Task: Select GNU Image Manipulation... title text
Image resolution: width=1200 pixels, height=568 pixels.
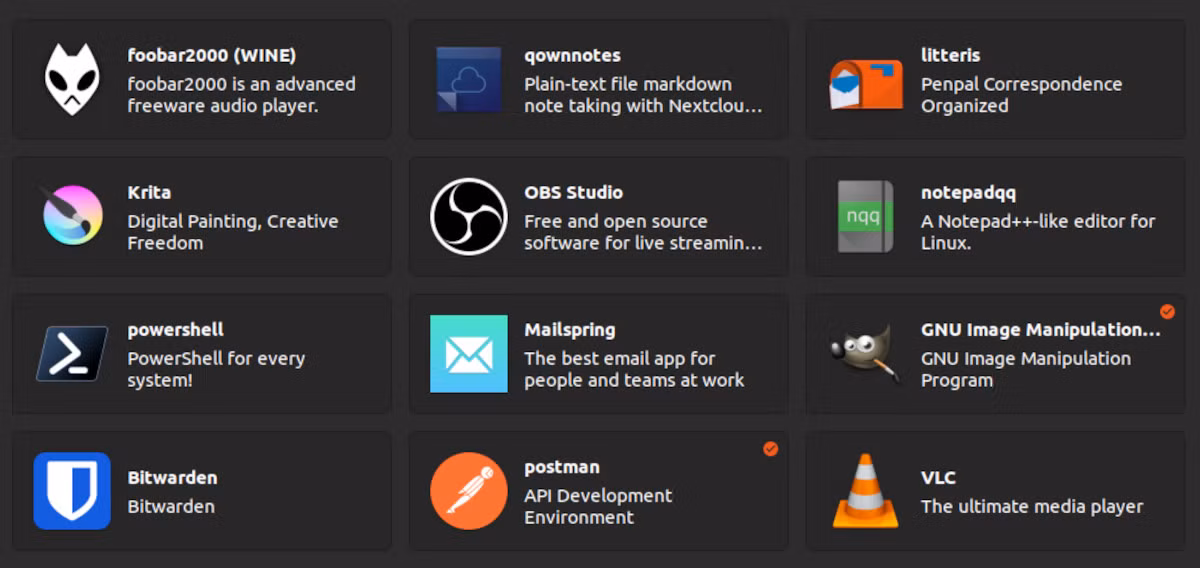Action: (1041, 329)
